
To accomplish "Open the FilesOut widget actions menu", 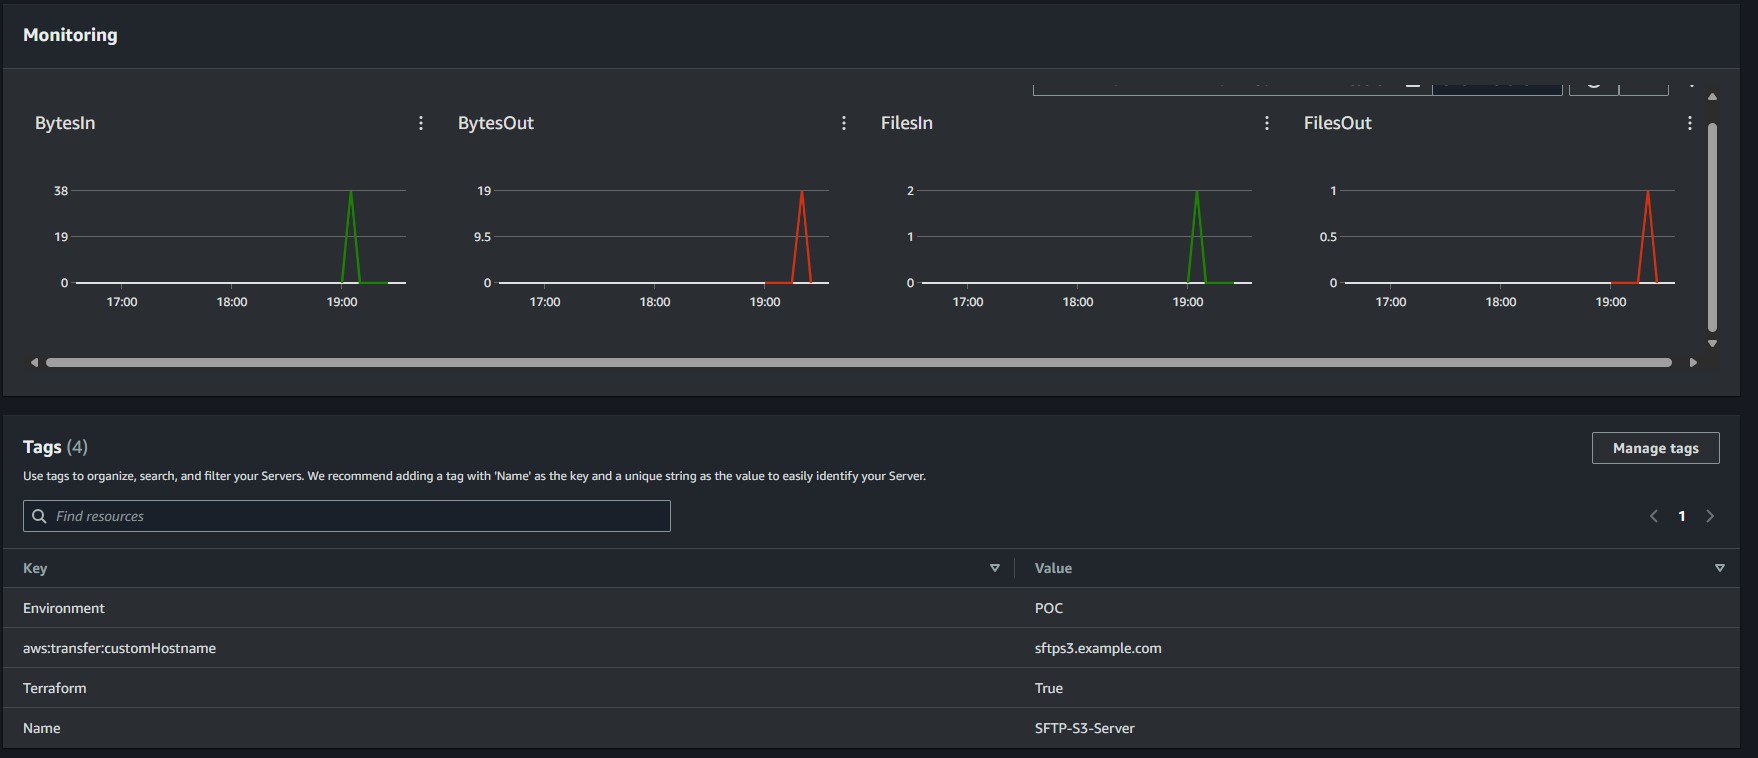I will pos(1690,123).
